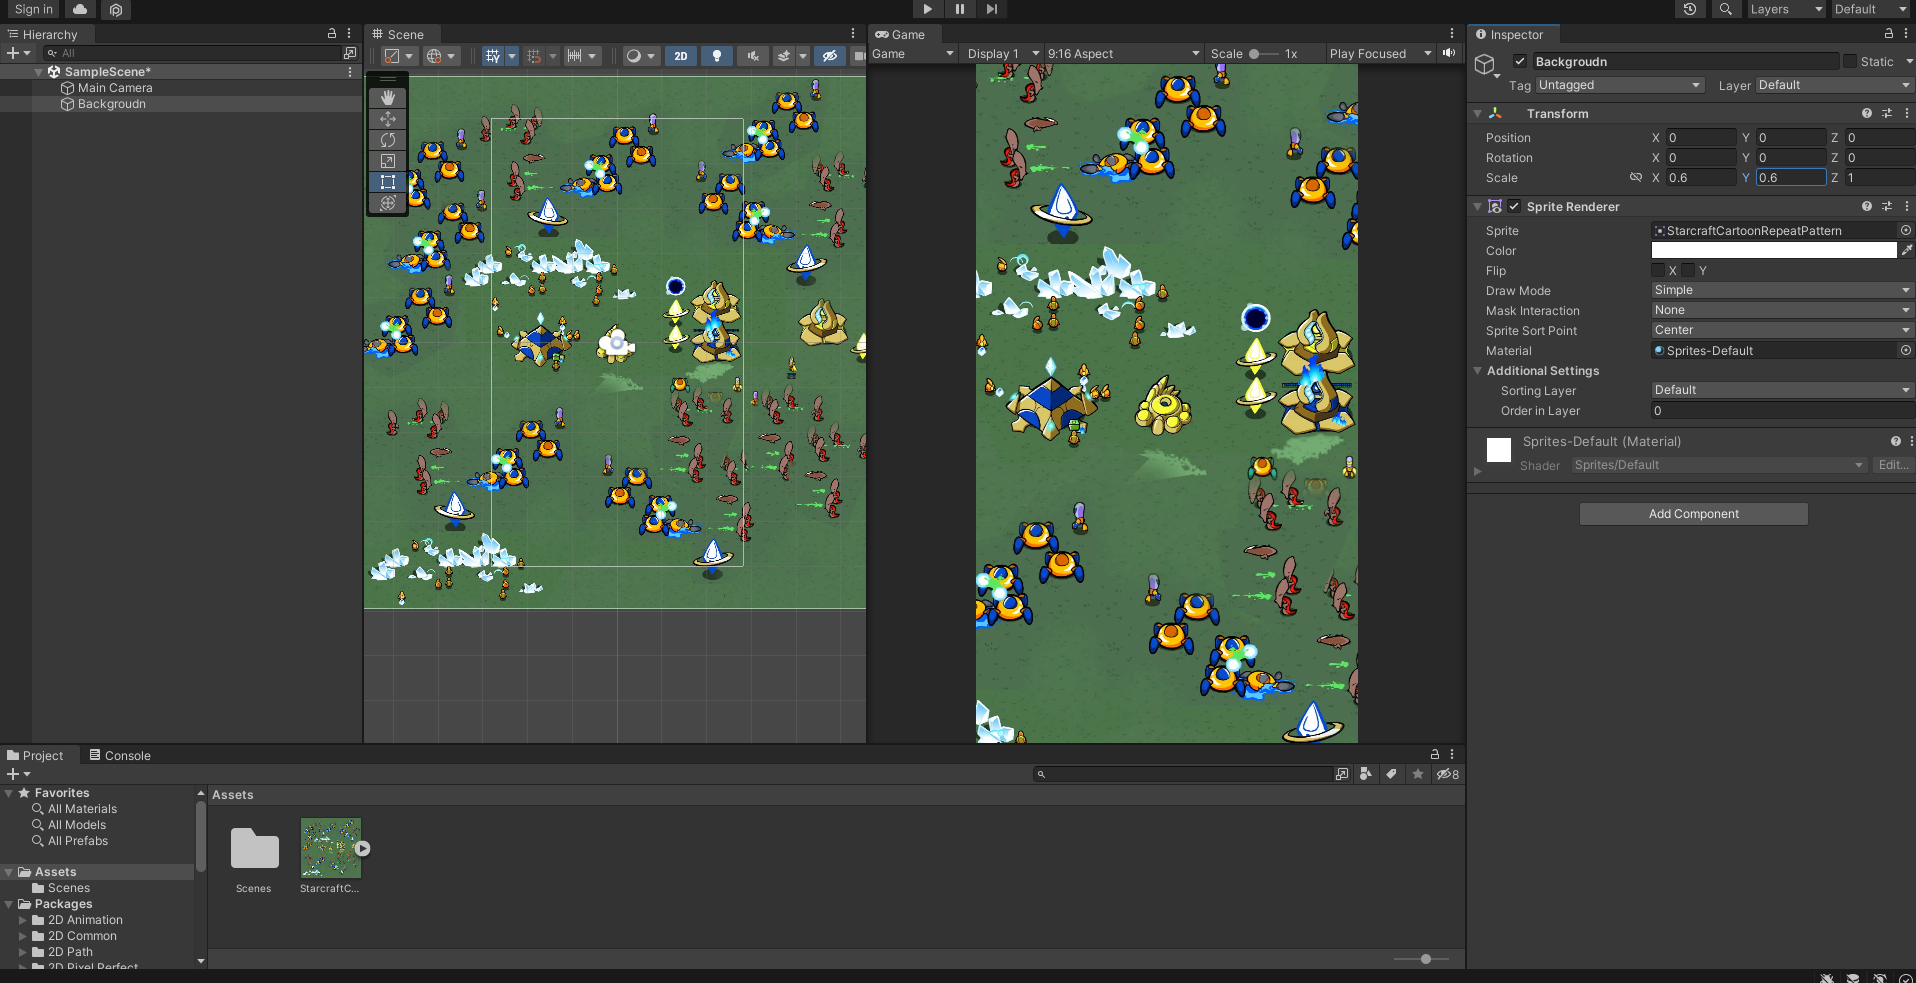
Task: Click the Scale Y input field
Action: (x=1791, y=177)
